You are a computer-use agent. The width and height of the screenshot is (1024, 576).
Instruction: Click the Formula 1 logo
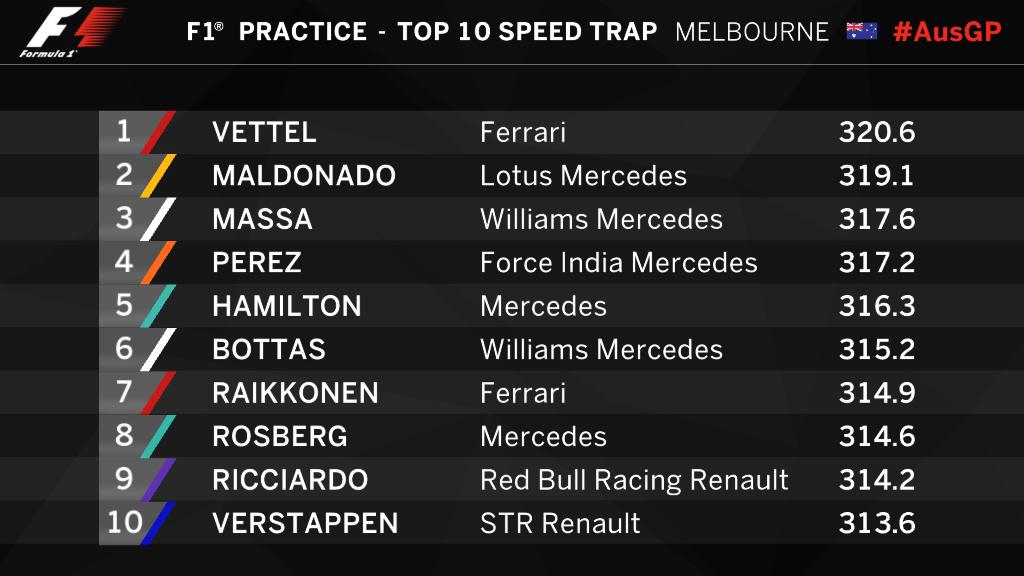[72, 31]
